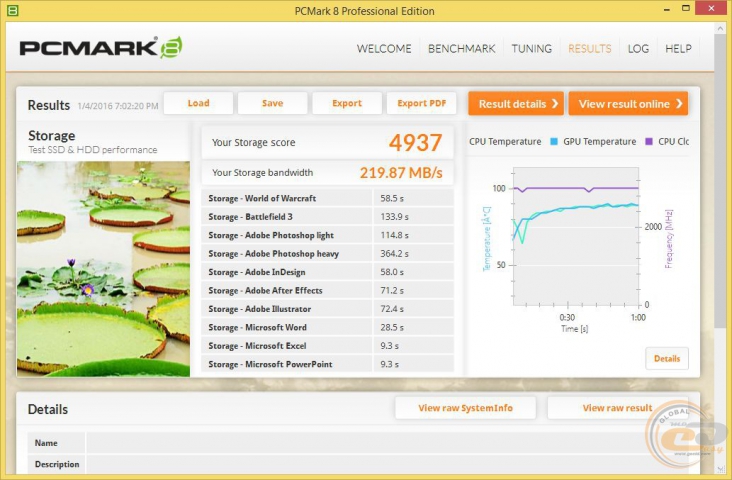The image size is (732, 480).
Task: Click the CPU Temperature legend label
Action: point(505,141)
